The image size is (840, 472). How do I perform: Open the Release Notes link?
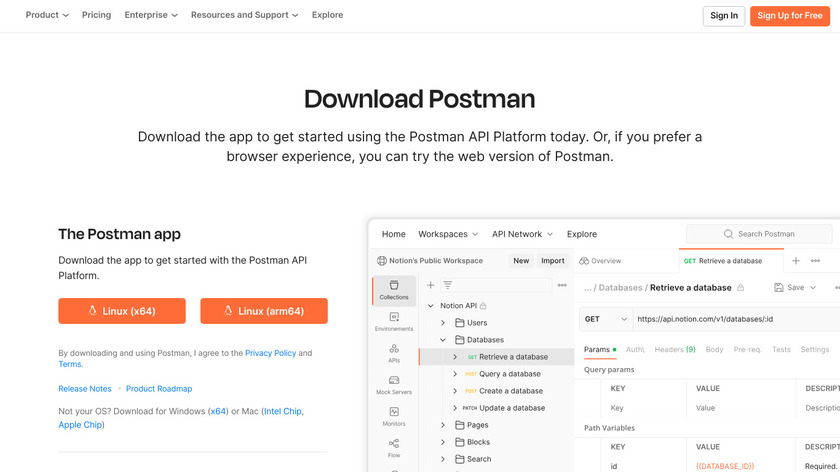point(85,389)
